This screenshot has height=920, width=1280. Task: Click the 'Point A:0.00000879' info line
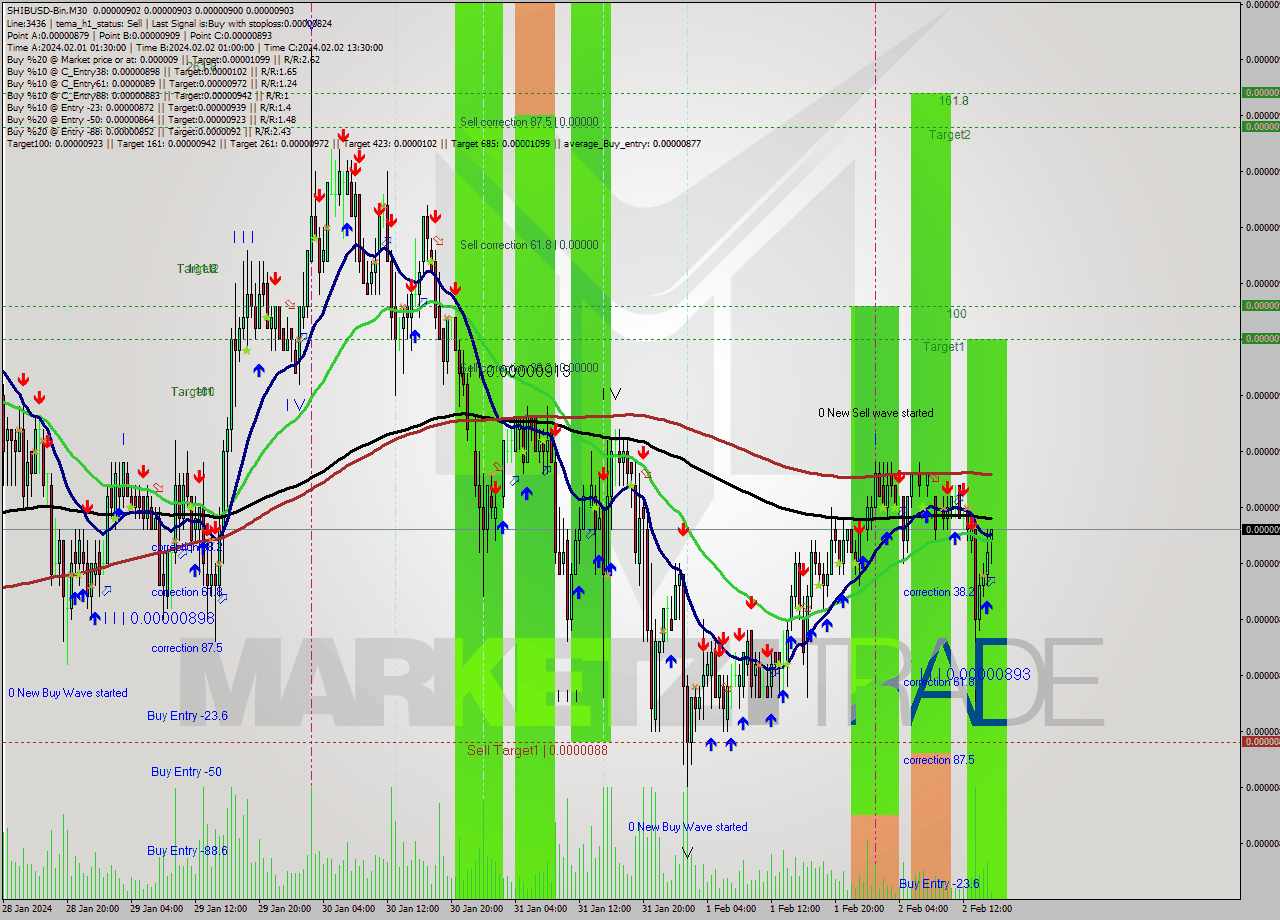(x=139, y=35)
